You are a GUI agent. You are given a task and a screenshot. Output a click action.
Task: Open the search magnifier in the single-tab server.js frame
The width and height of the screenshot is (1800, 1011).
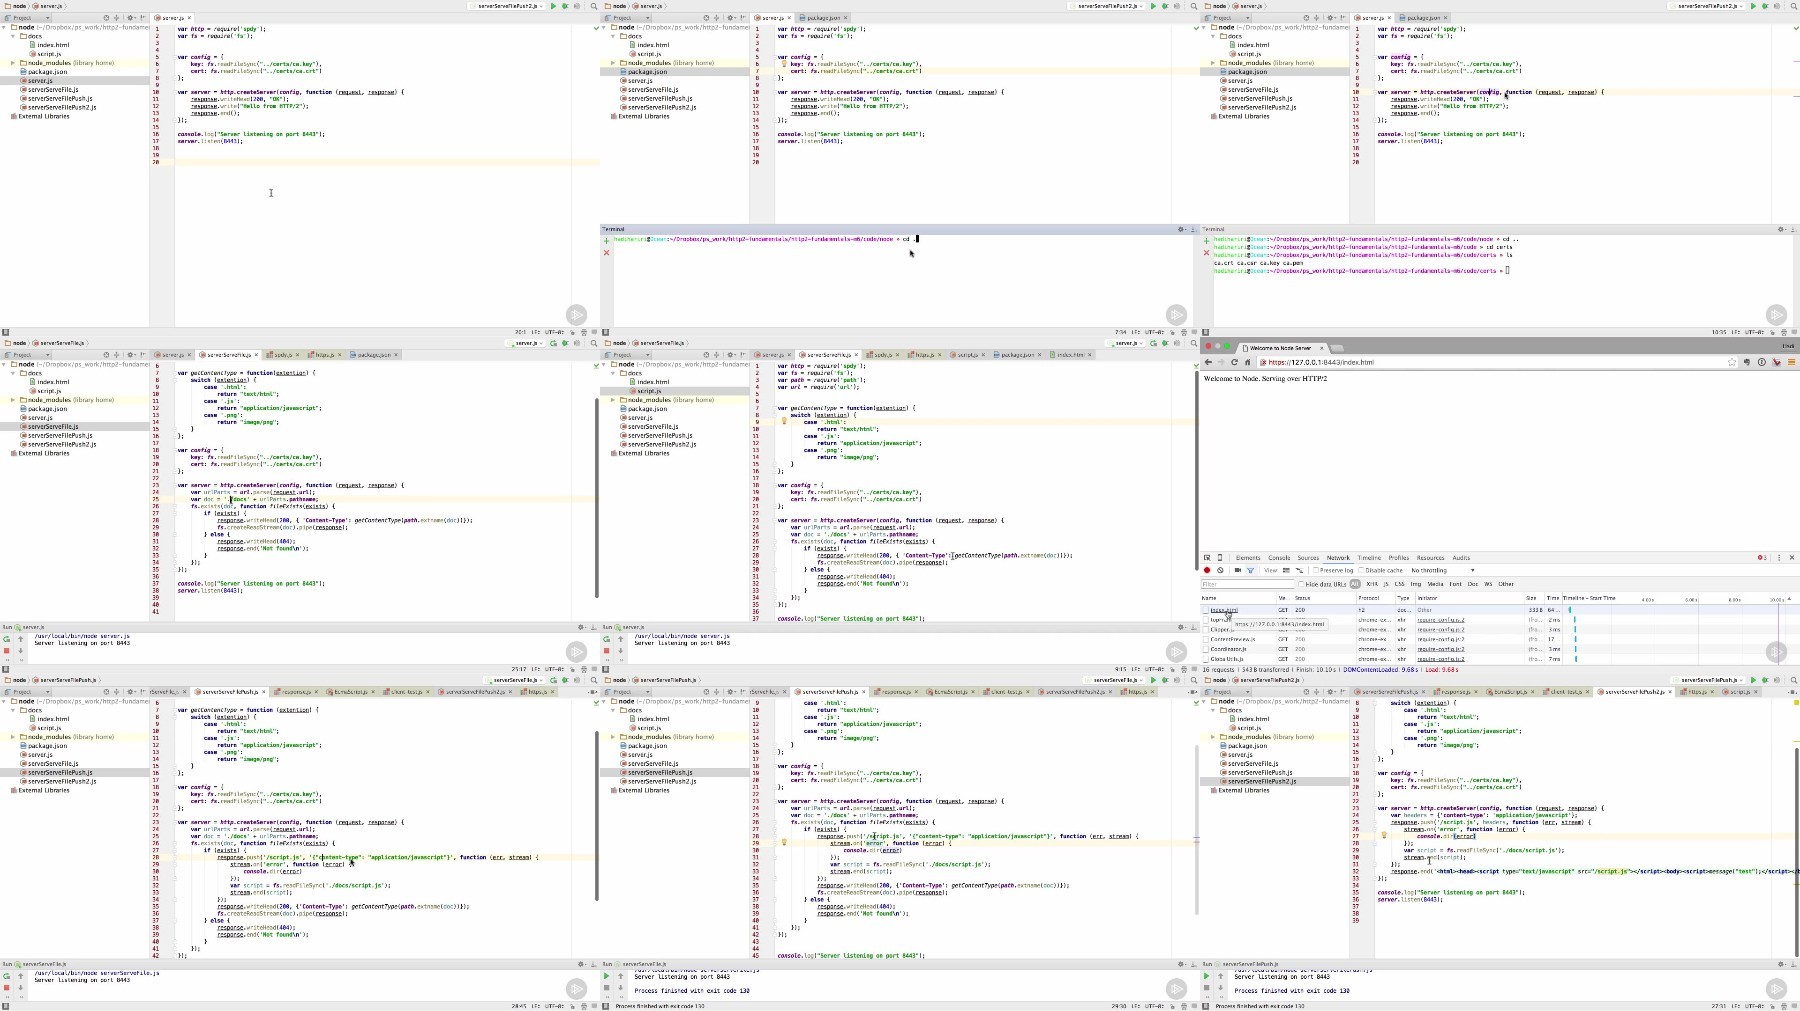coord(594,6)
